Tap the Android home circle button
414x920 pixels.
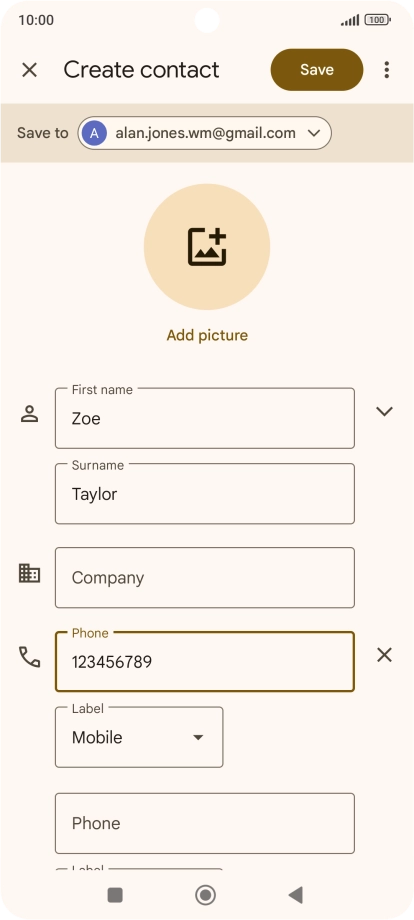tap(205, 895)
